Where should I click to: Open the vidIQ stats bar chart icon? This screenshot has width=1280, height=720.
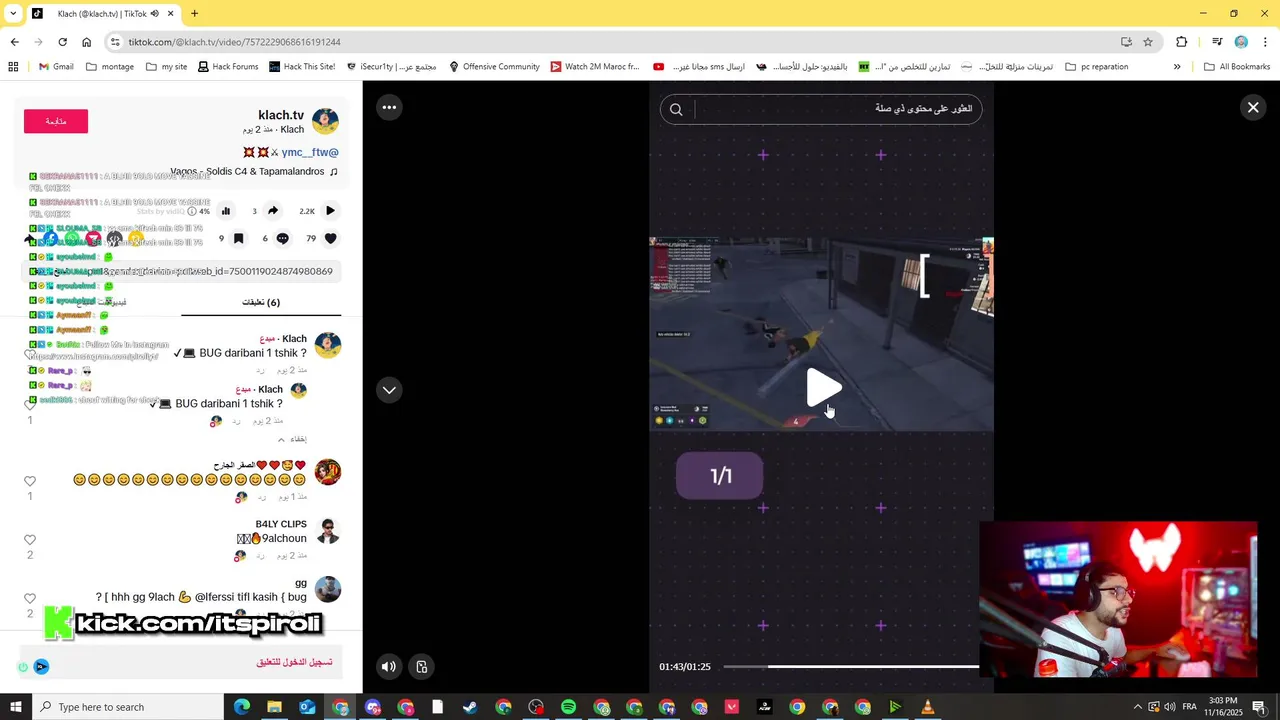pos(226,211)
